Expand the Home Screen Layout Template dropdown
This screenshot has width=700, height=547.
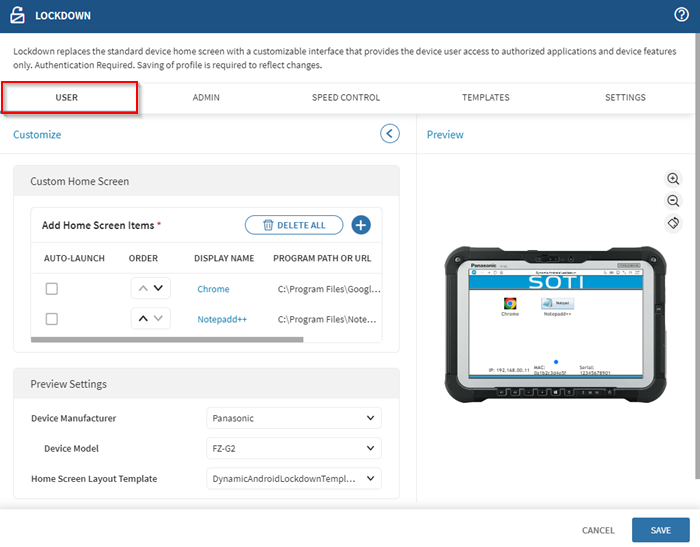[294, 479]
